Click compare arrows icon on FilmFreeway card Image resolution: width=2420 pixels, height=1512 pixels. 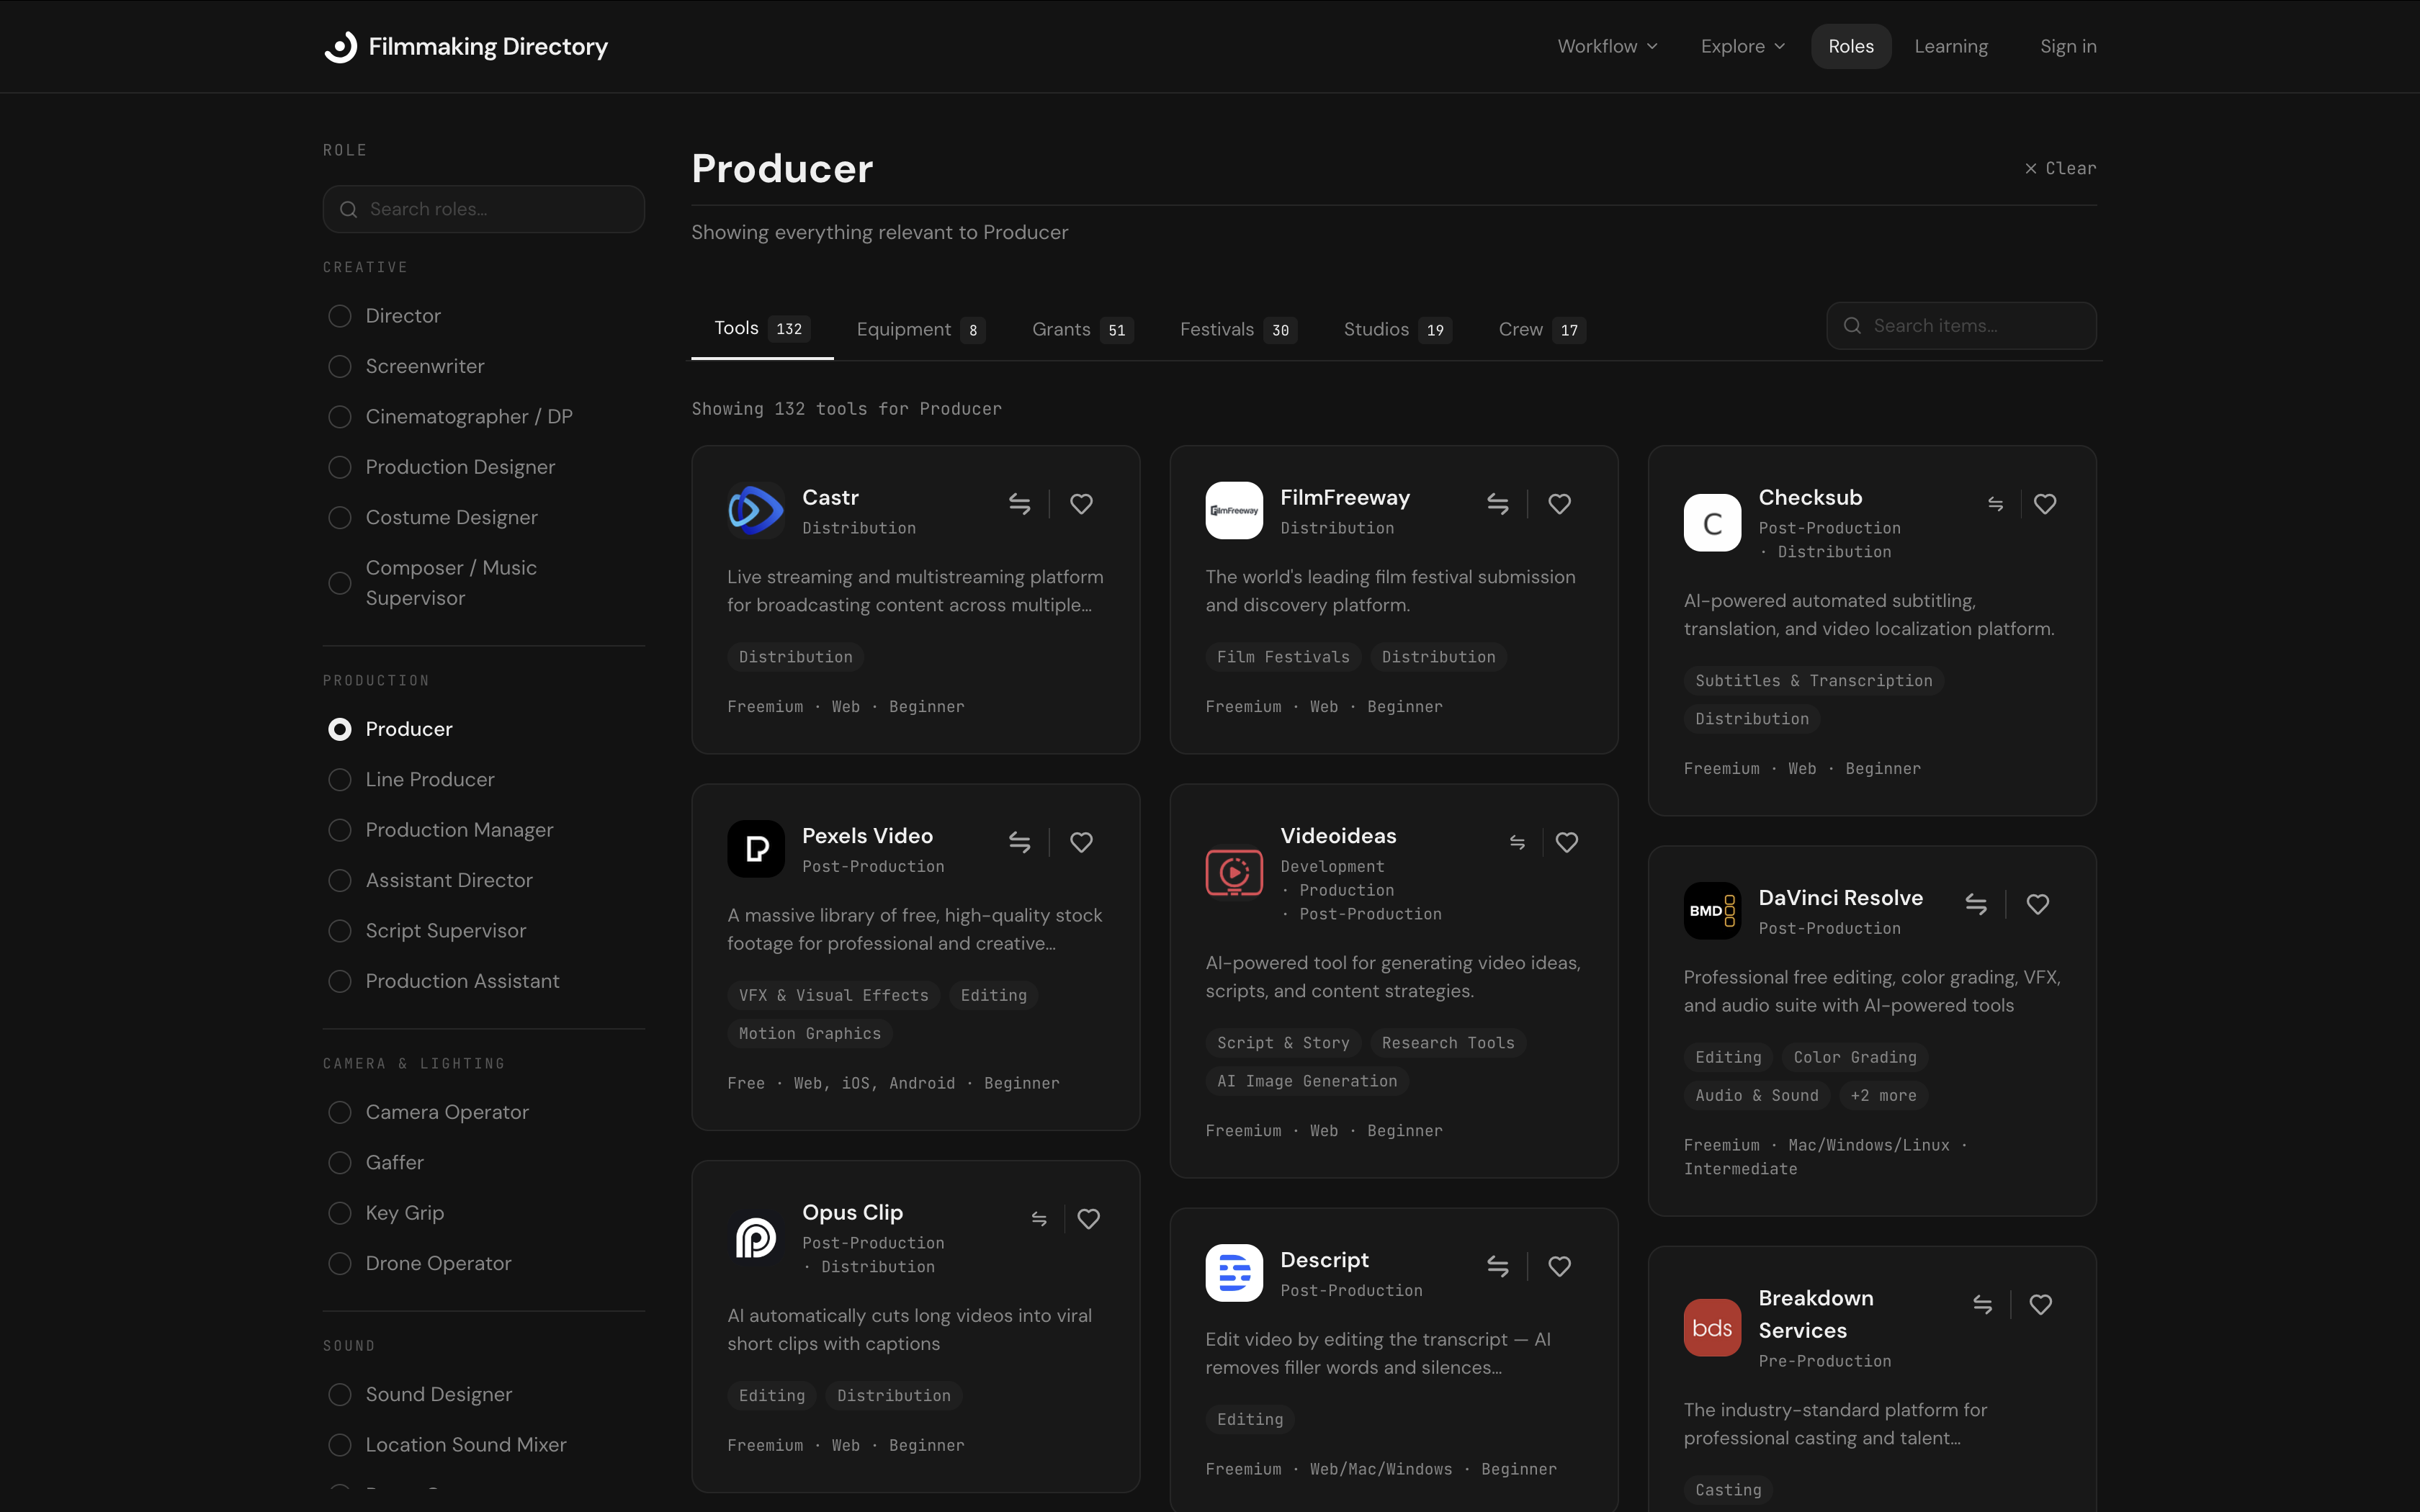tap(1497, 504)
